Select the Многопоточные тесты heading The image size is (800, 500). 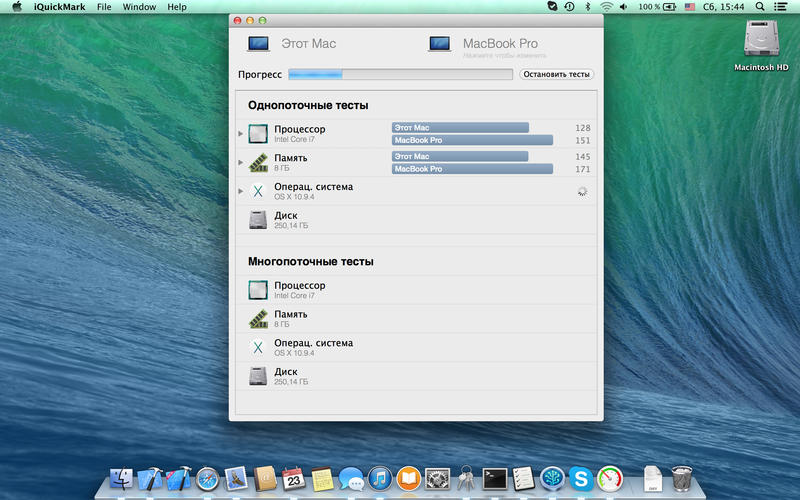click(x=311, y=262)
